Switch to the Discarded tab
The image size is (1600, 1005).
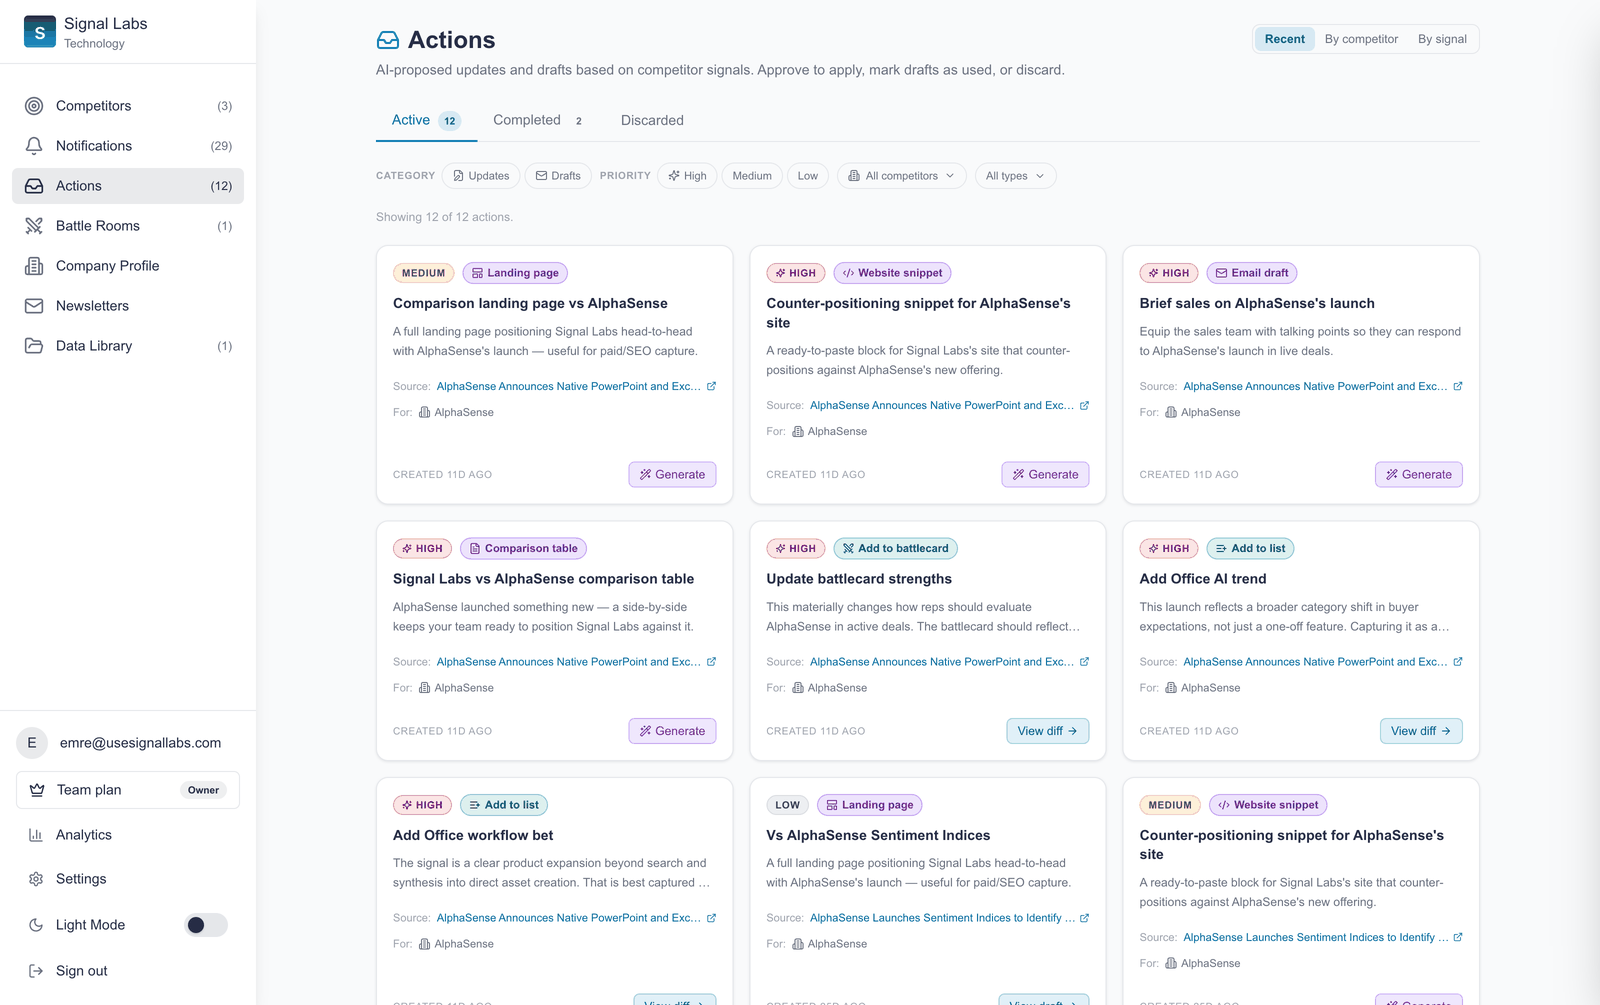652,120
